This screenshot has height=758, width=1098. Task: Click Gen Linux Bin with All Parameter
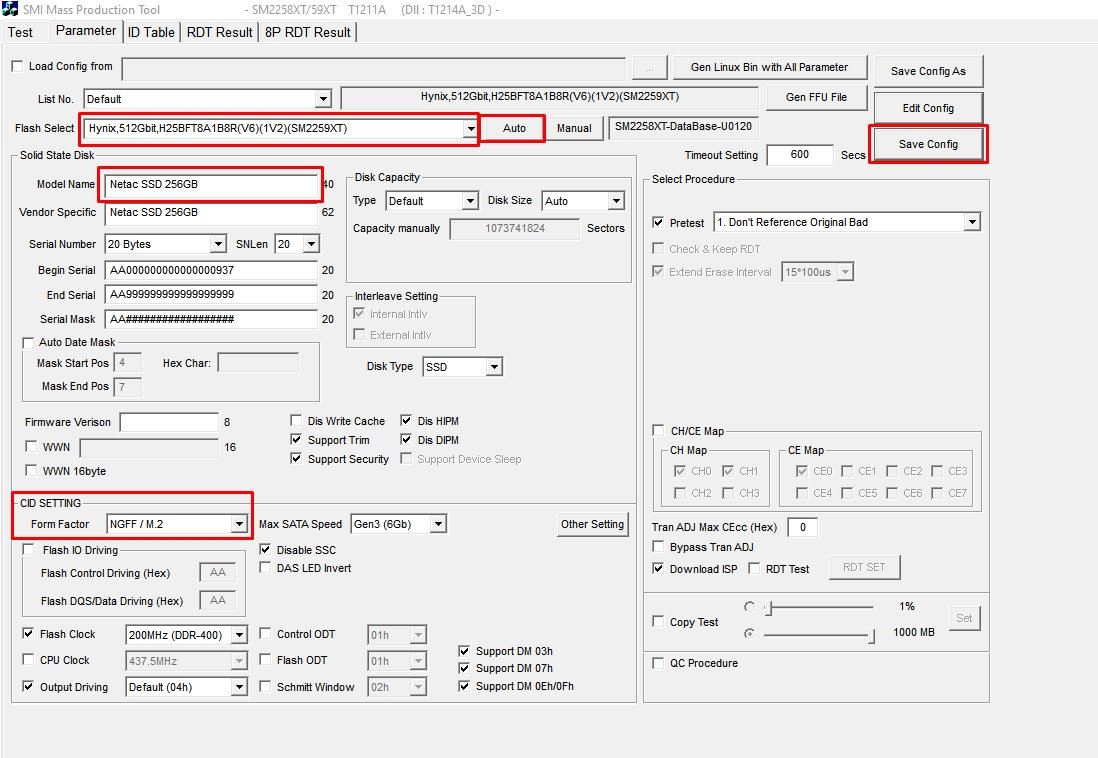pos(769,67)
